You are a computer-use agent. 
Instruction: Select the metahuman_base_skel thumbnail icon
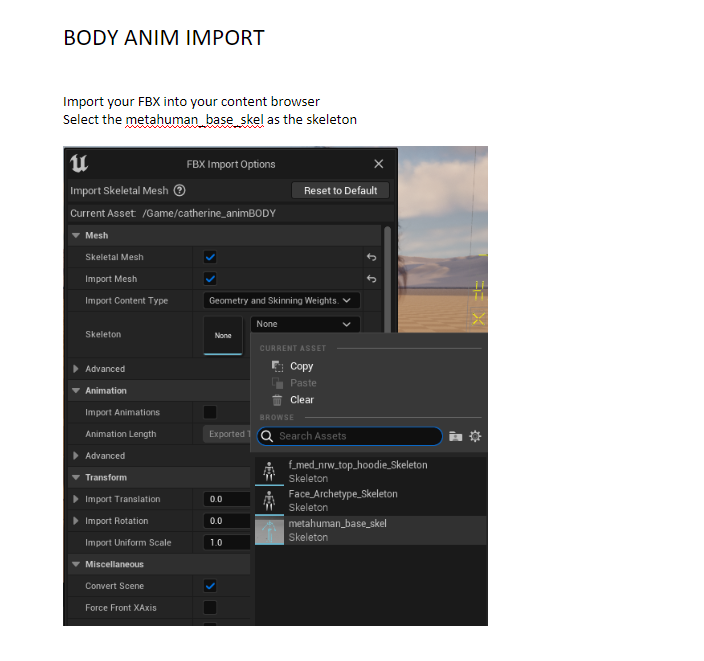(269, 531)
